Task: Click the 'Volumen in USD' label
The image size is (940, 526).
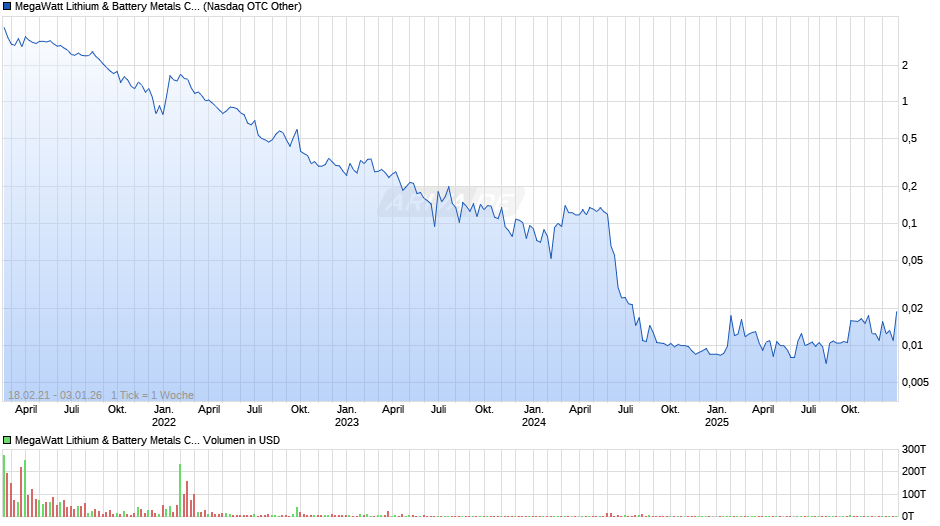Action: tap(242, 440)
